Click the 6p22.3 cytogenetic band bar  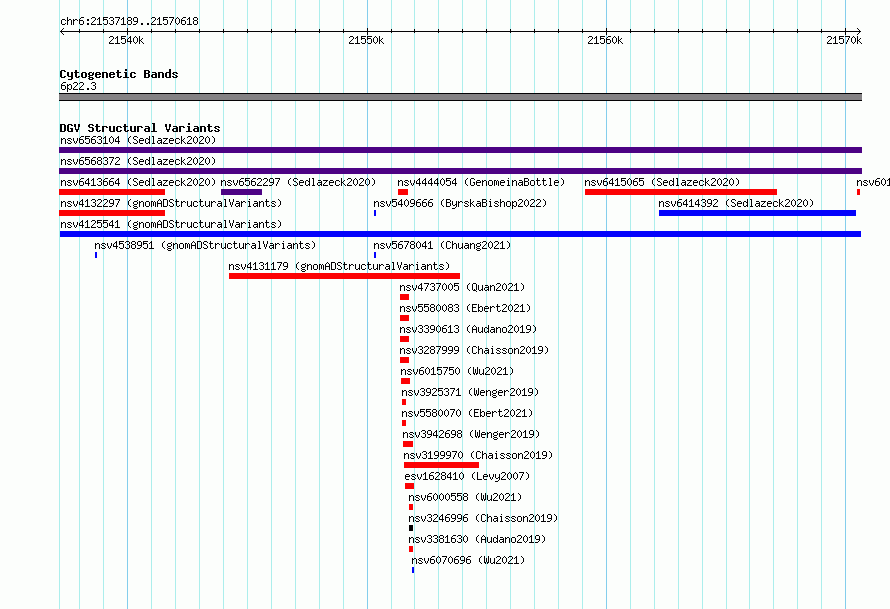[460, 97]
